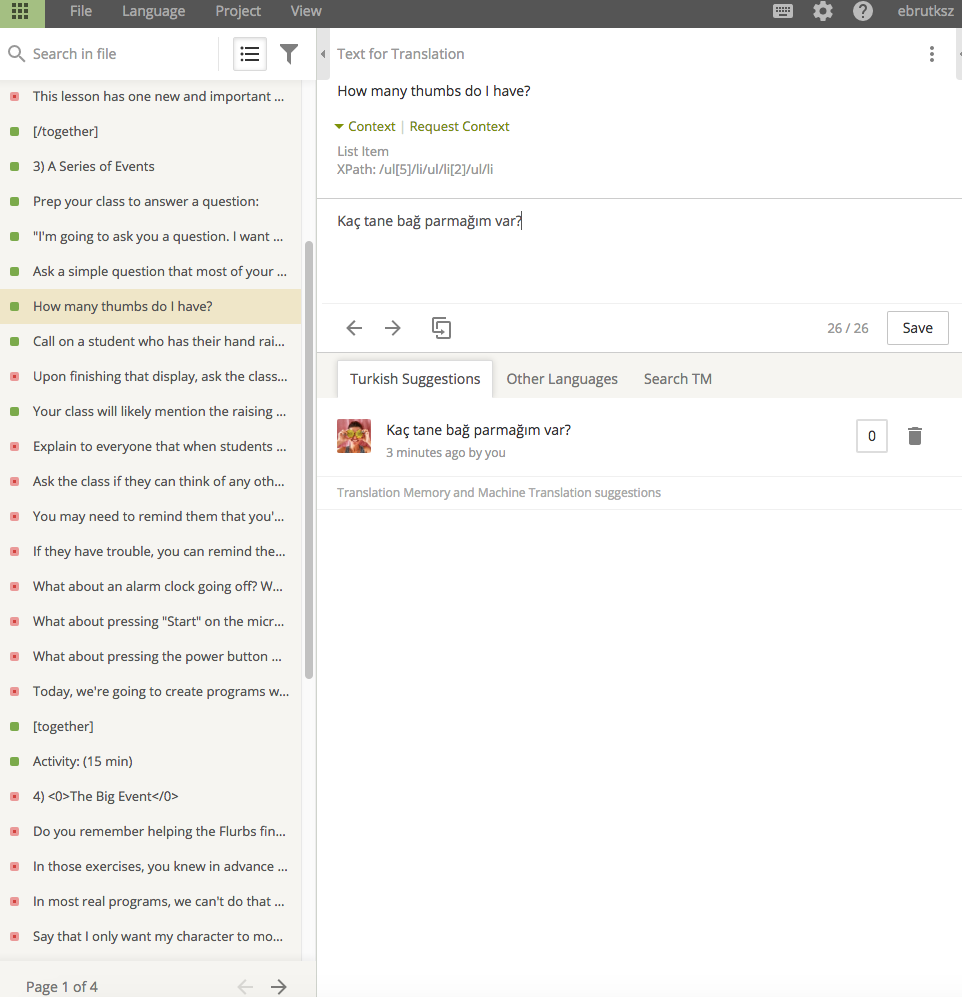Image resolution: width=962 pixels, height=997 pixels.
Task: Select string 'This lesson has one new and important'
Action: (151, 97)
